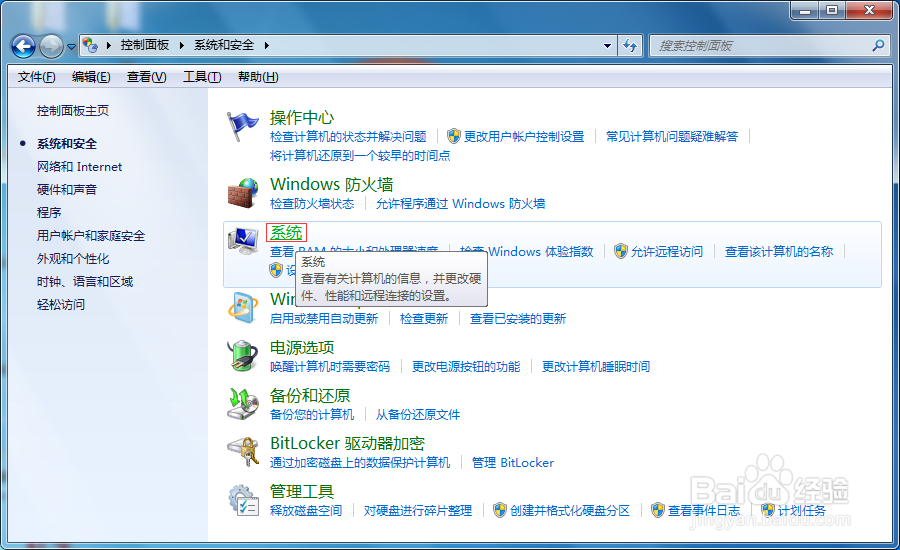Select 用户帐户和家庭安全 in the sidebar
Viewport: 900px width, 550px height.
tap(91, 236)
